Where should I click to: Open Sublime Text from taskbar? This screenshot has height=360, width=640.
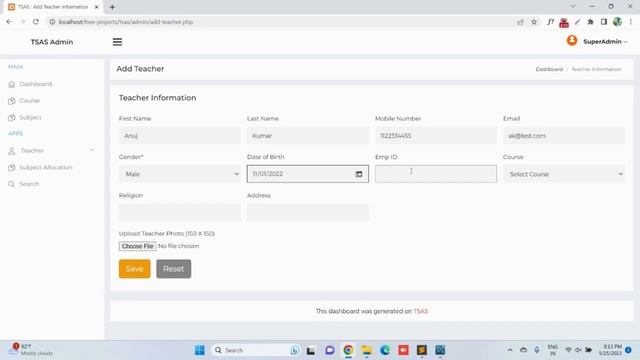422,350
